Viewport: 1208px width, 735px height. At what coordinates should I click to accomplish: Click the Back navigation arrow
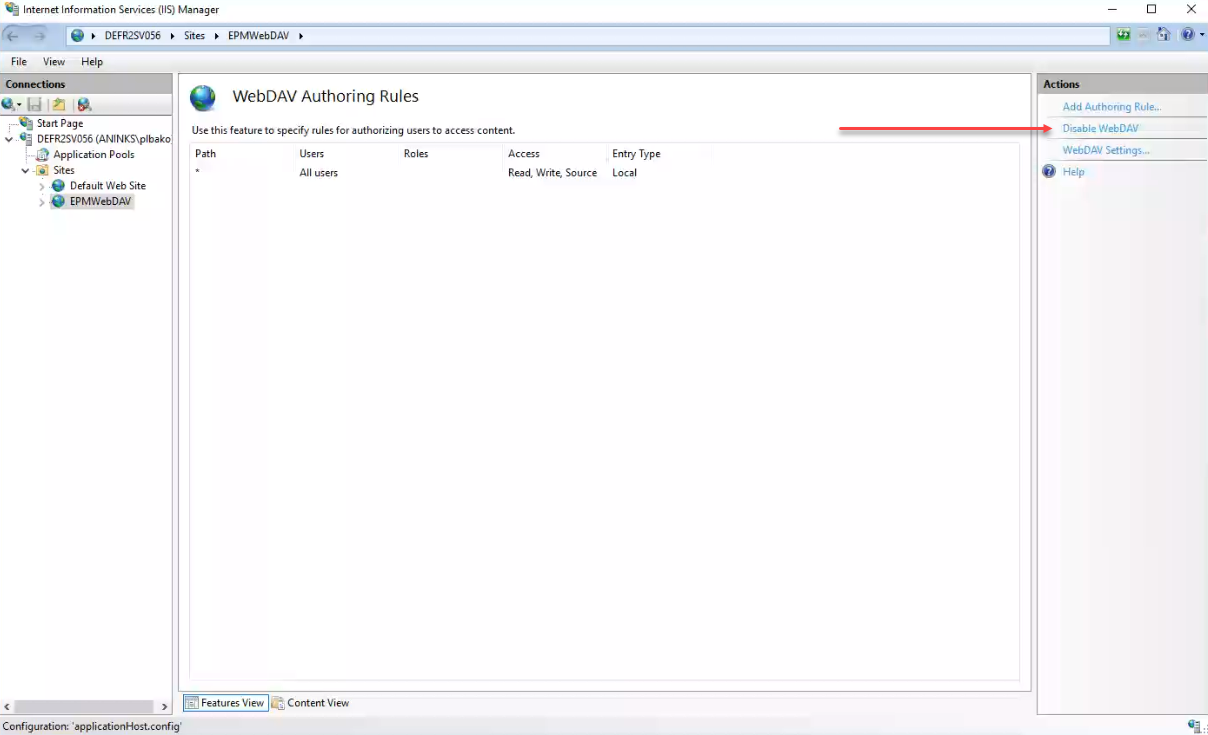click(13, 36)
